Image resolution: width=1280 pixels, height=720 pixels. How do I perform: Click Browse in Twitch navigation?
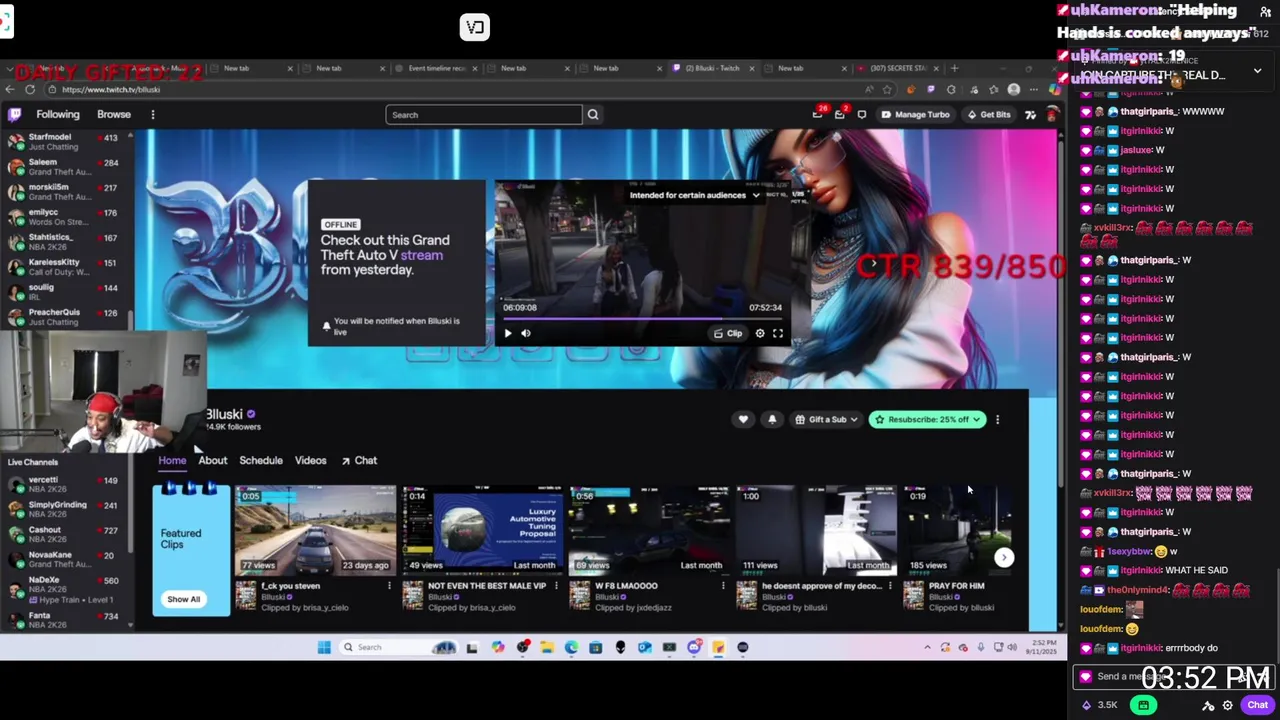114,114
